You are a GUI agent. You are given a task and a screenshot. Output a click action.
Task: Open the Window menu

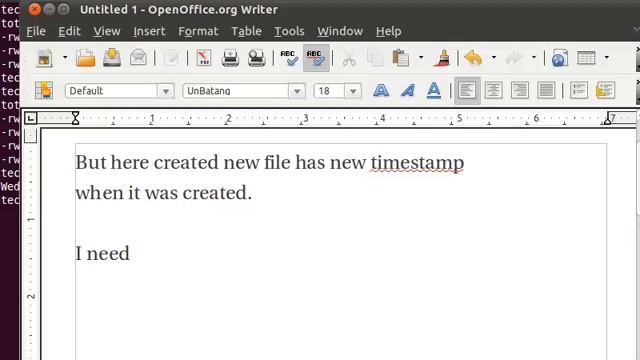pyautogui.click(x=340, y=31)
